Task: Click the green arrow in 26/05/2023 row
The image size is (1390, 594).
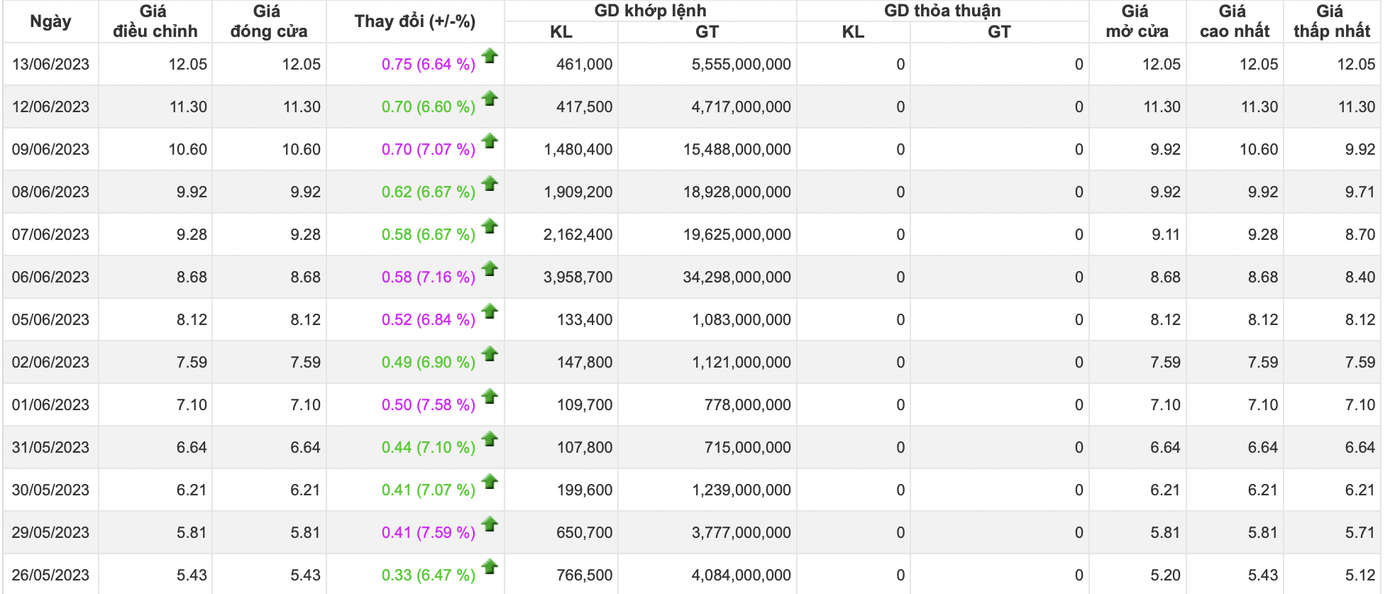Action: (x=489, y=567)
